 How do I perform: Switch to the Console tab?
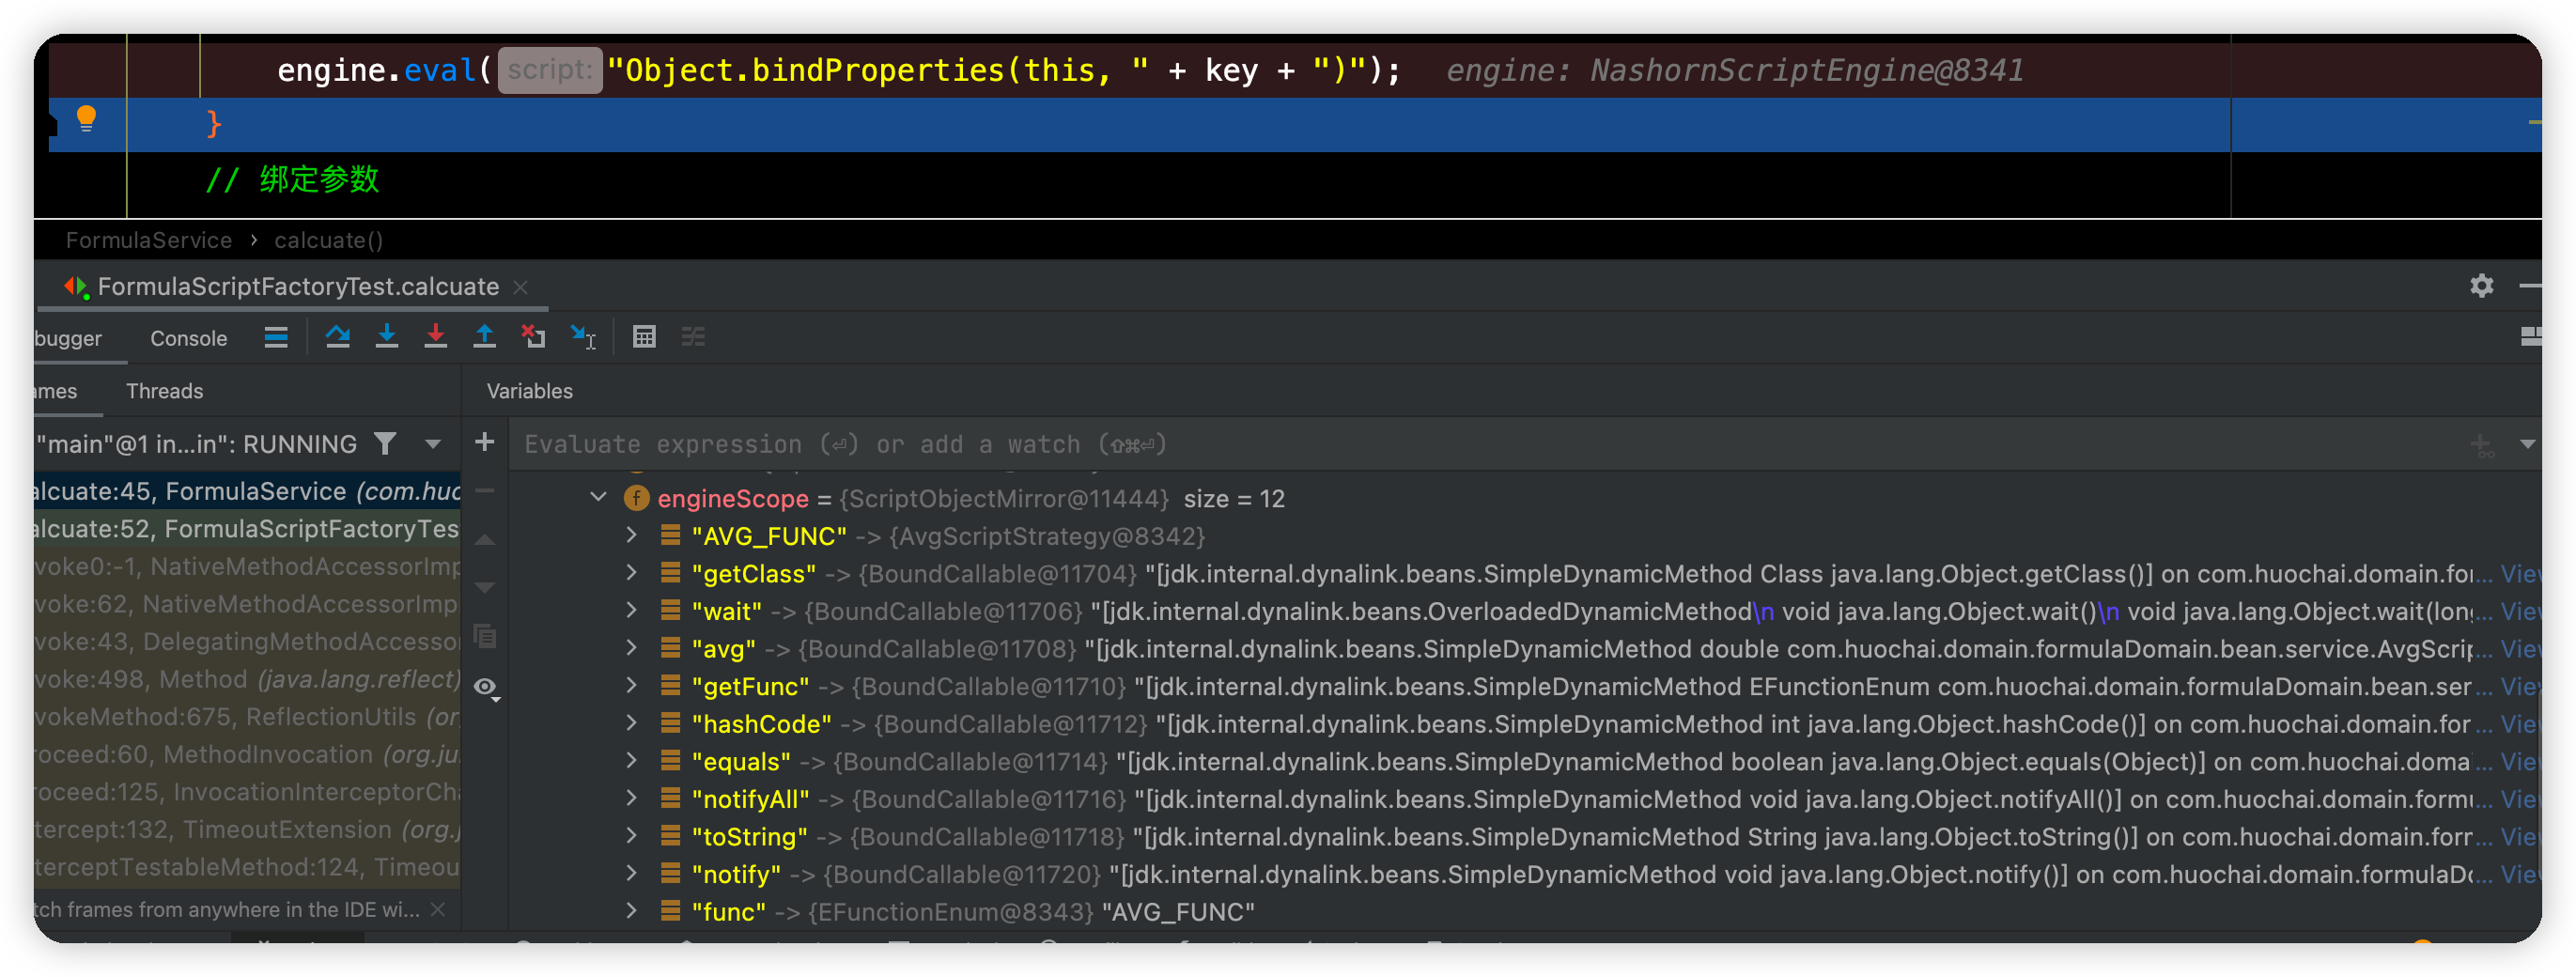pyautogui.click(x=188, y=339)
